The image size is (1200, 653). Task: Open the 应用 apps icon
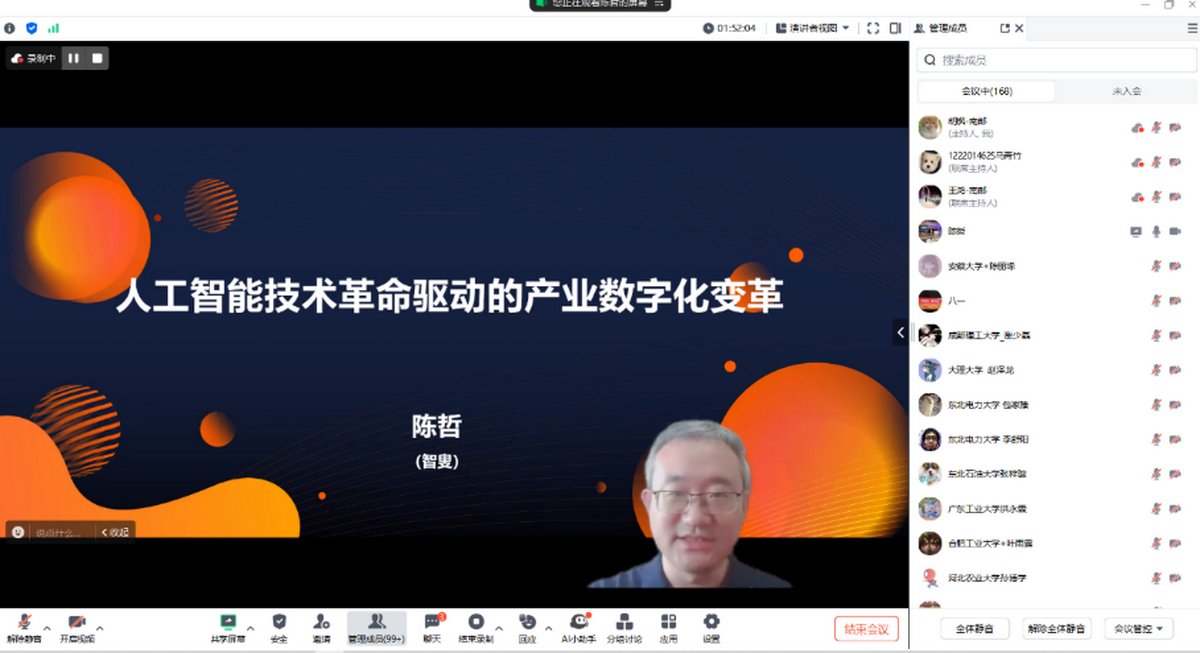668,622
